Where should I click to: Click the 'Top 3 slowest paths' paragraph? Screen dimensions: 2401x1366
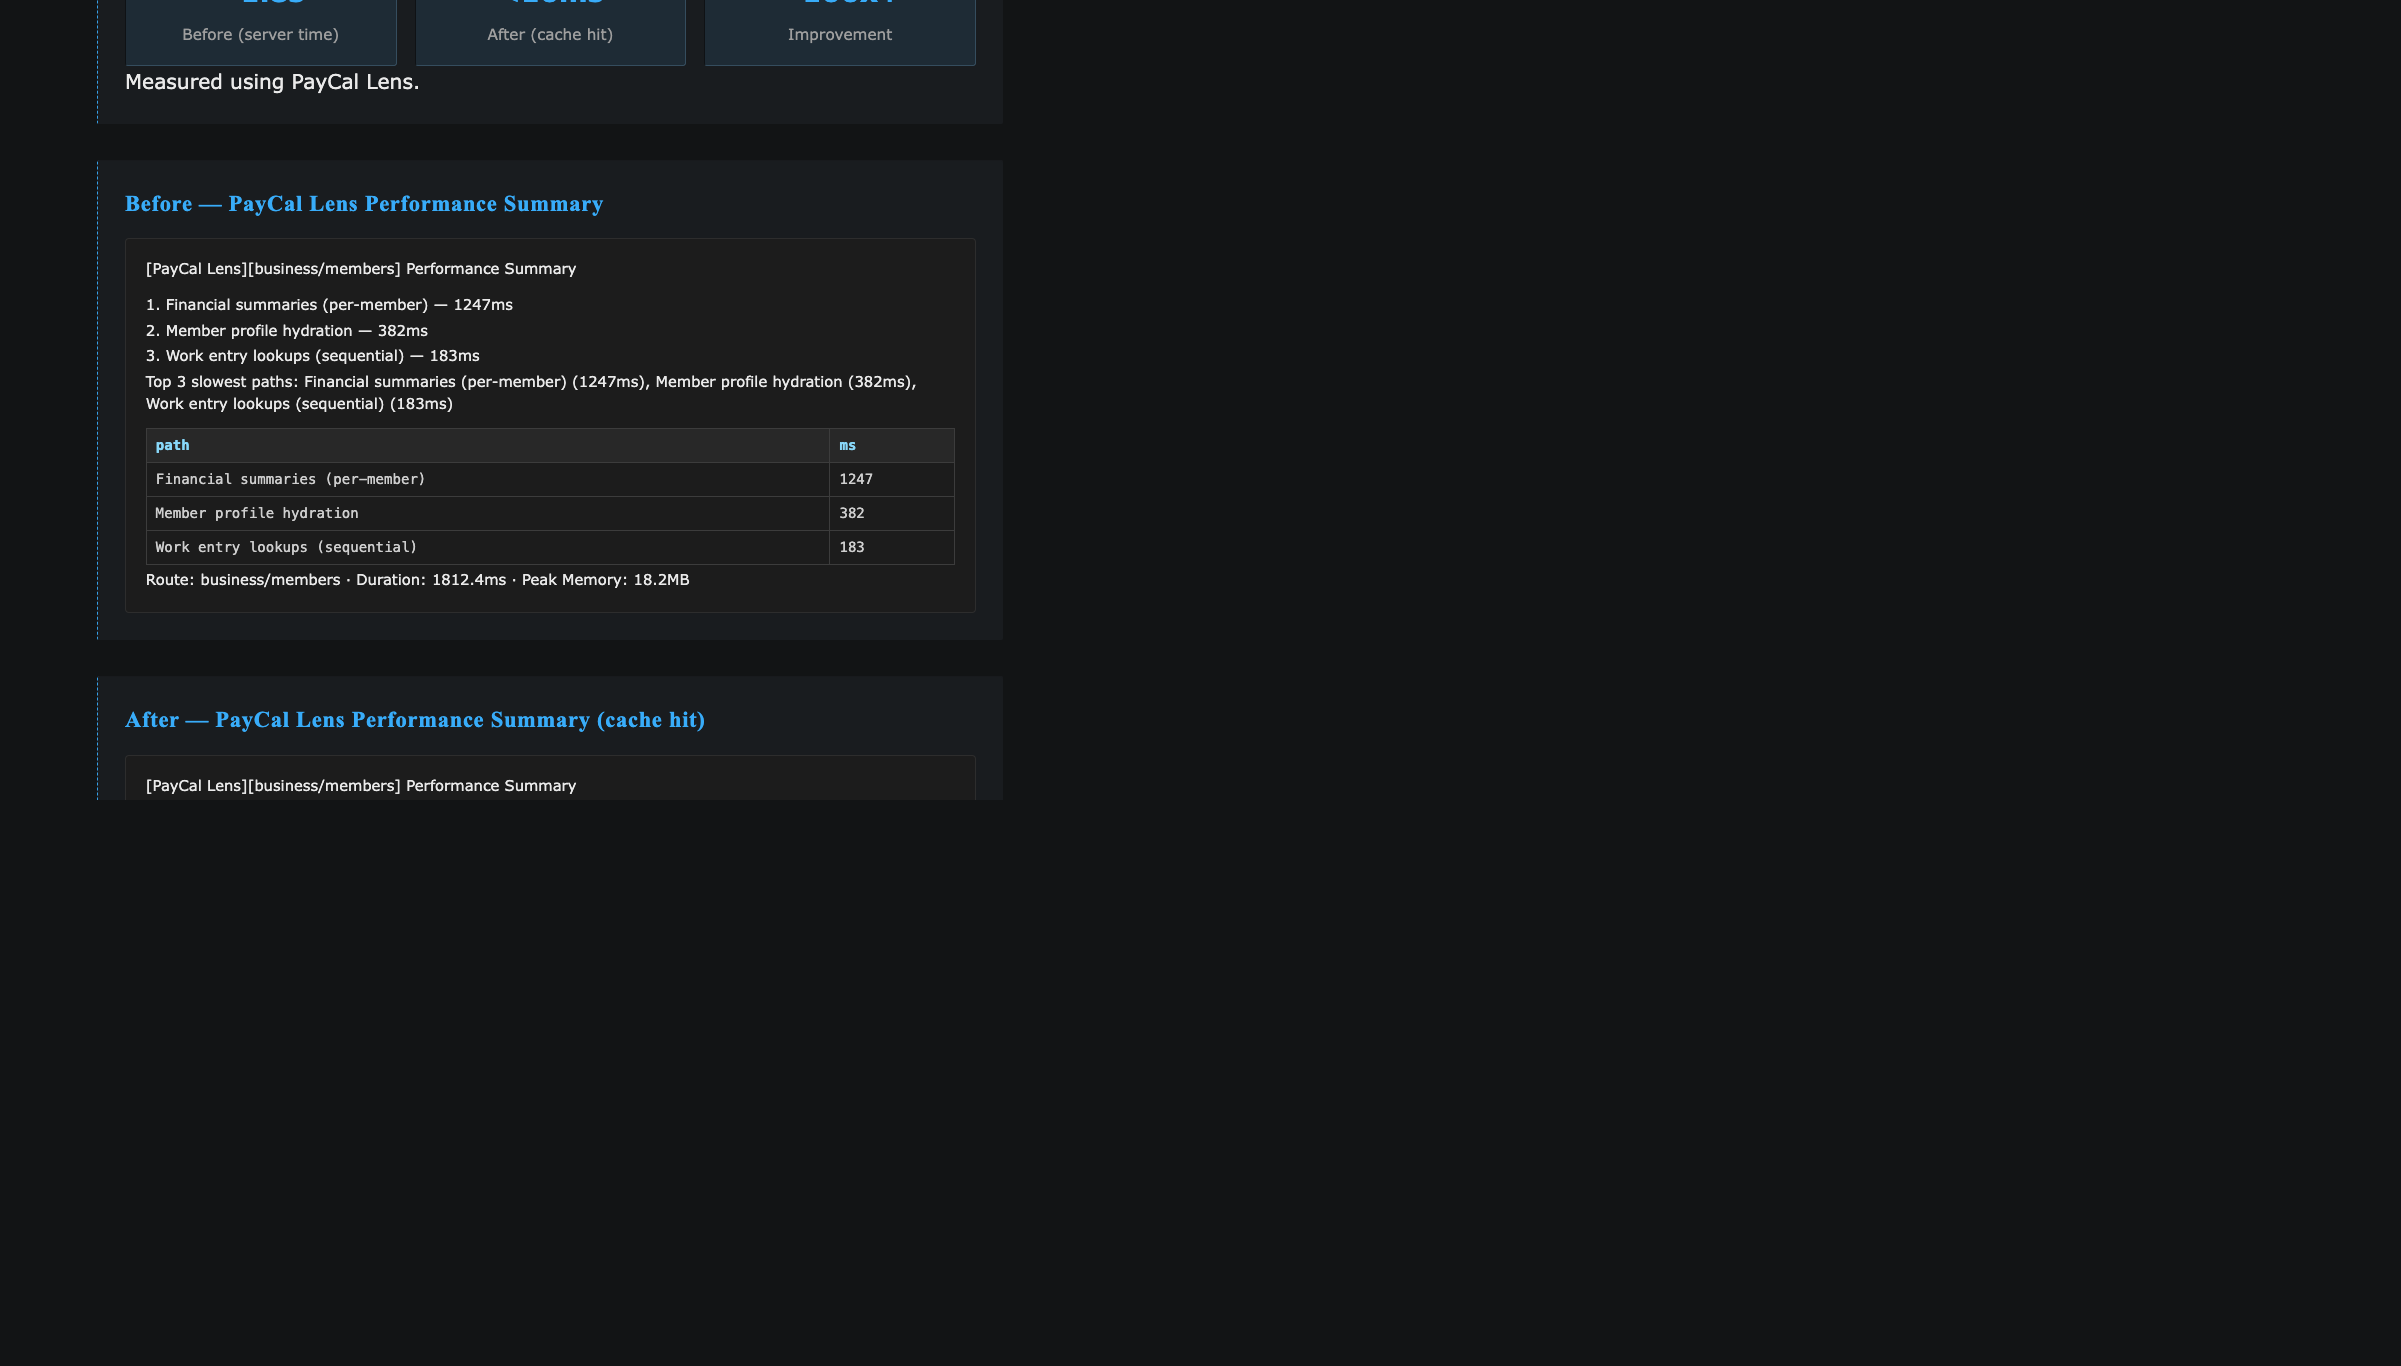pos(531,393)
